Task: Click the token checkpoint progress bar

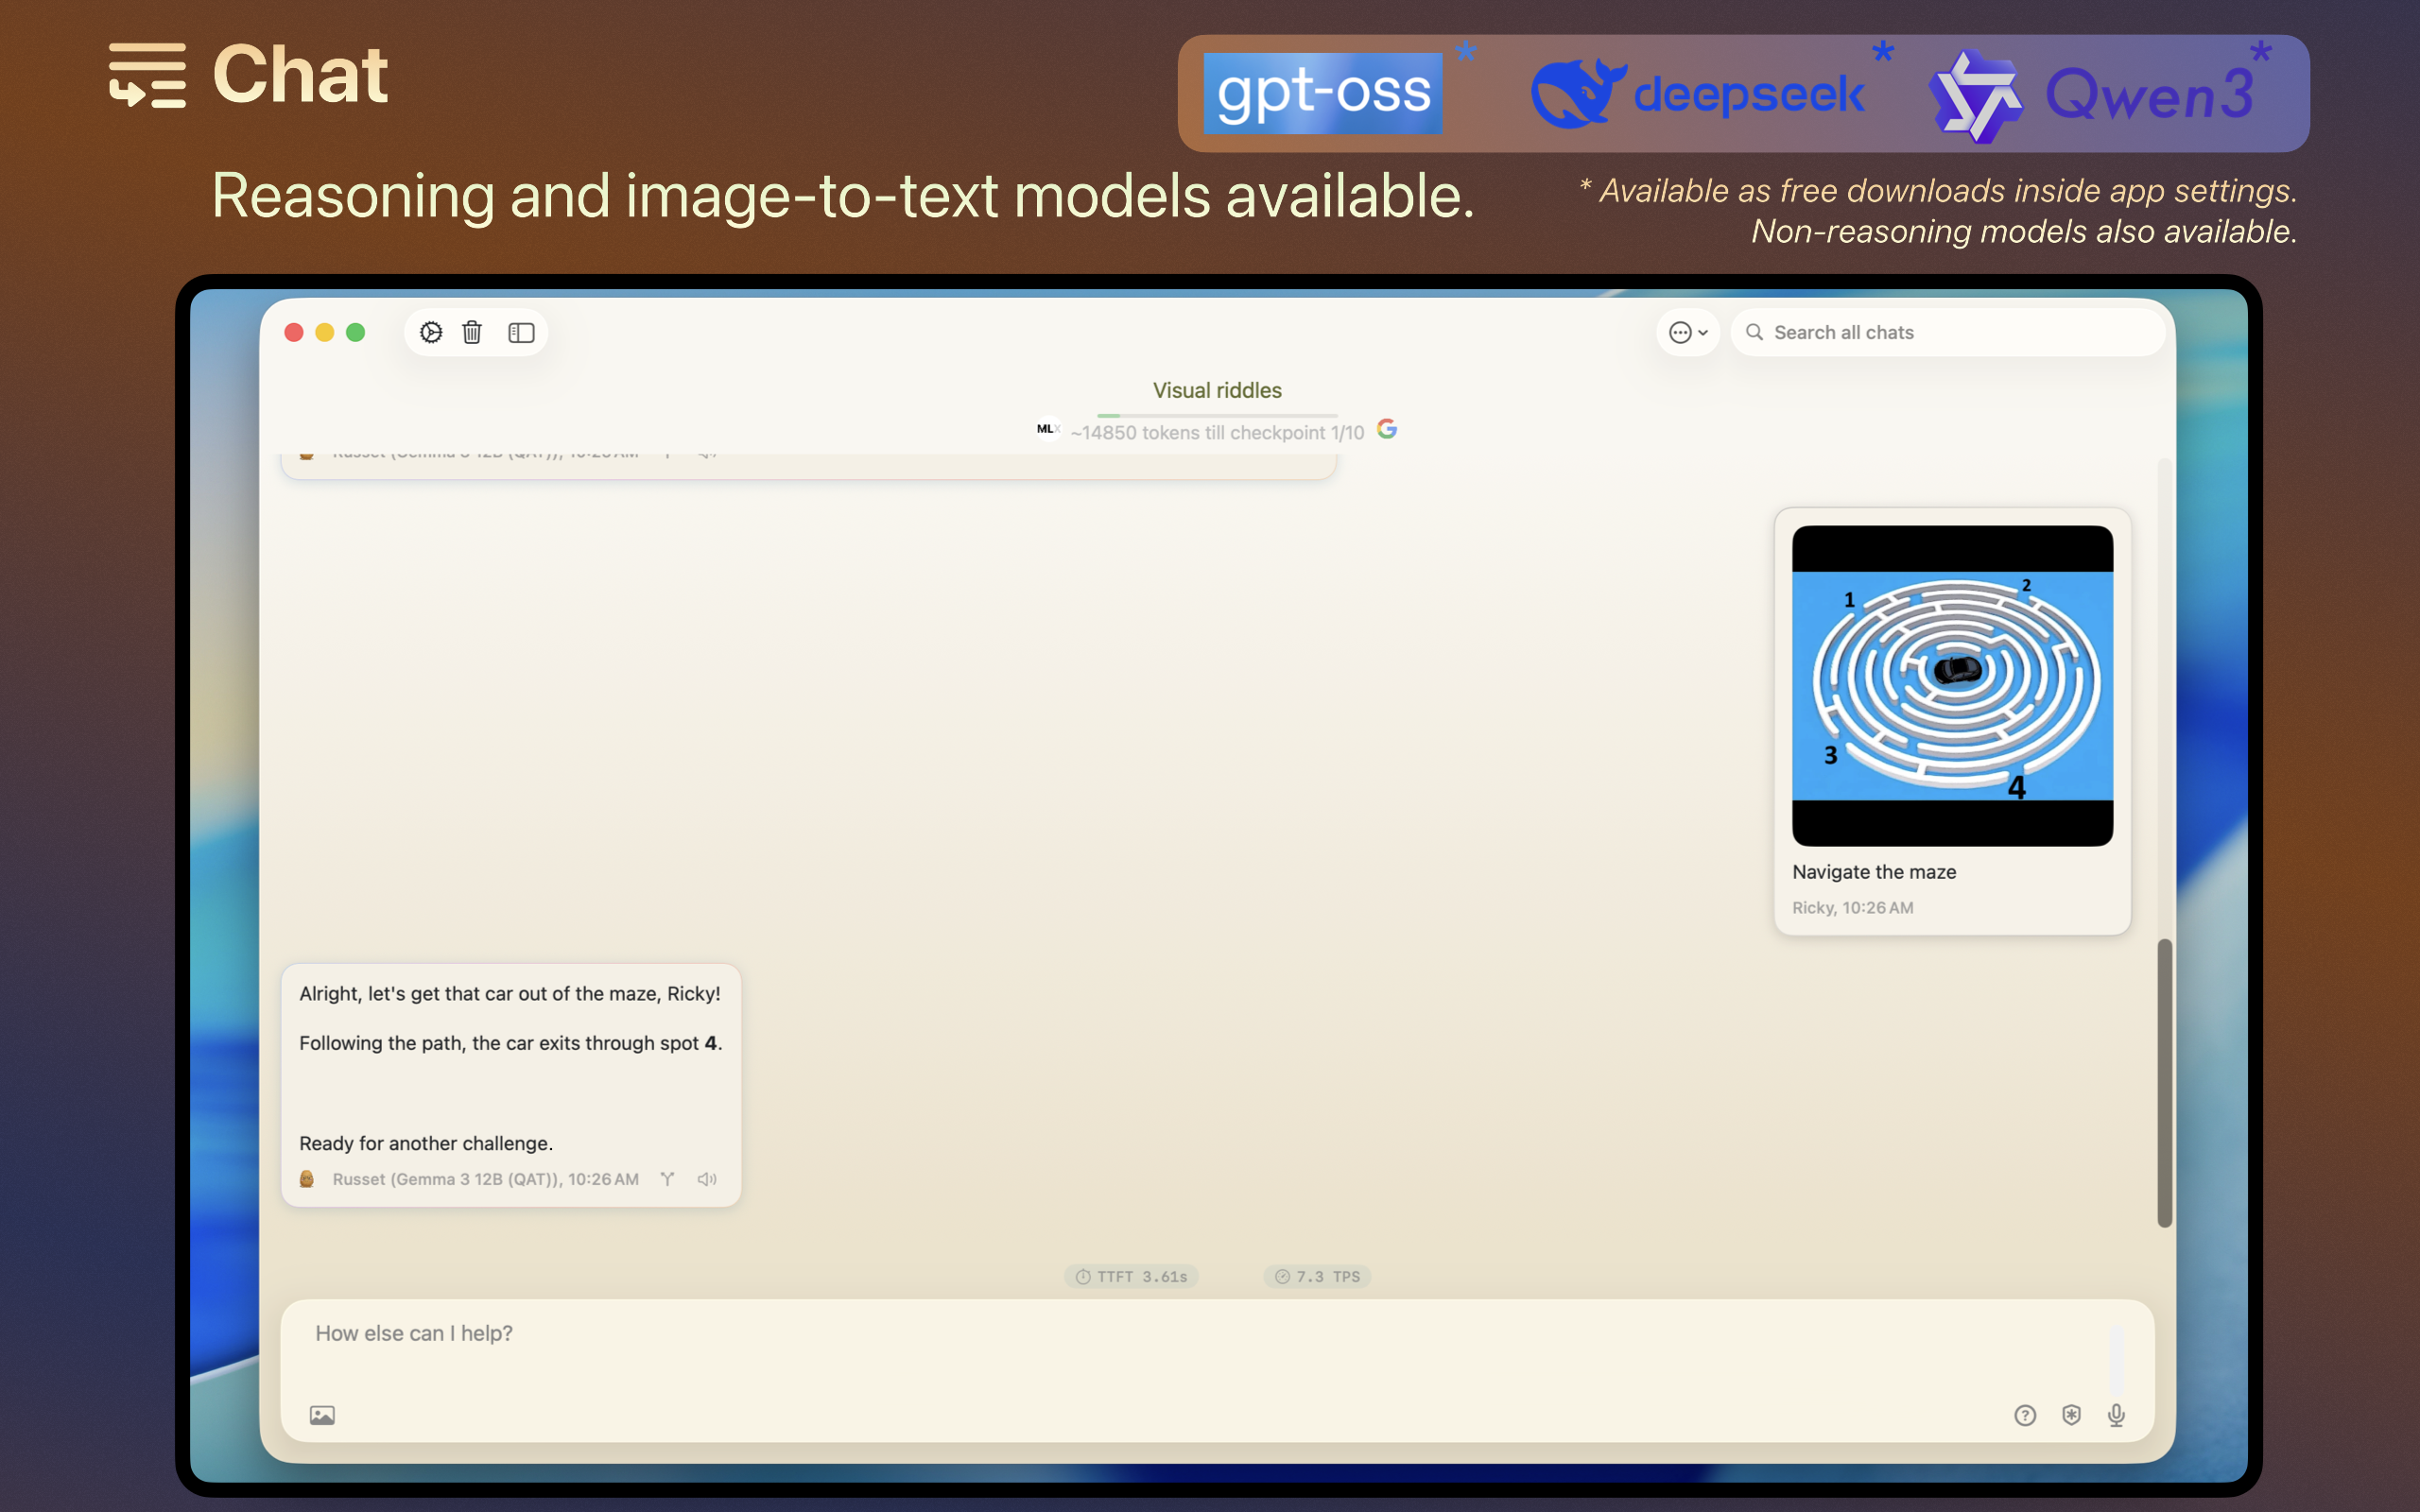Action: click(1216, 415)
